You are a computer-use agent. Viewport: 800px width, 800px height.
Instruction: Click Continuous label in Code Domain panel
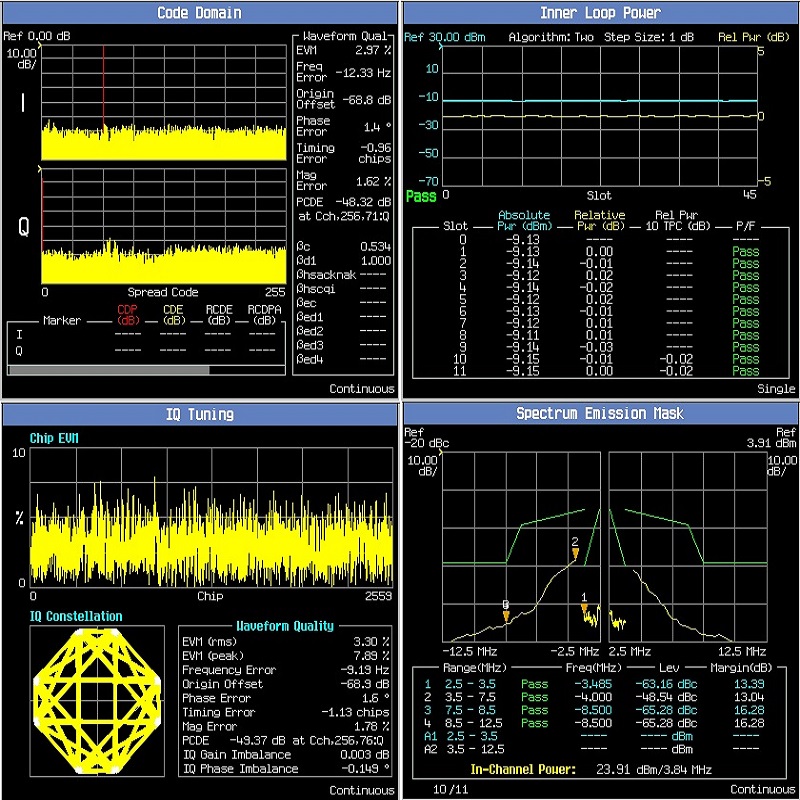pos(361,389)
